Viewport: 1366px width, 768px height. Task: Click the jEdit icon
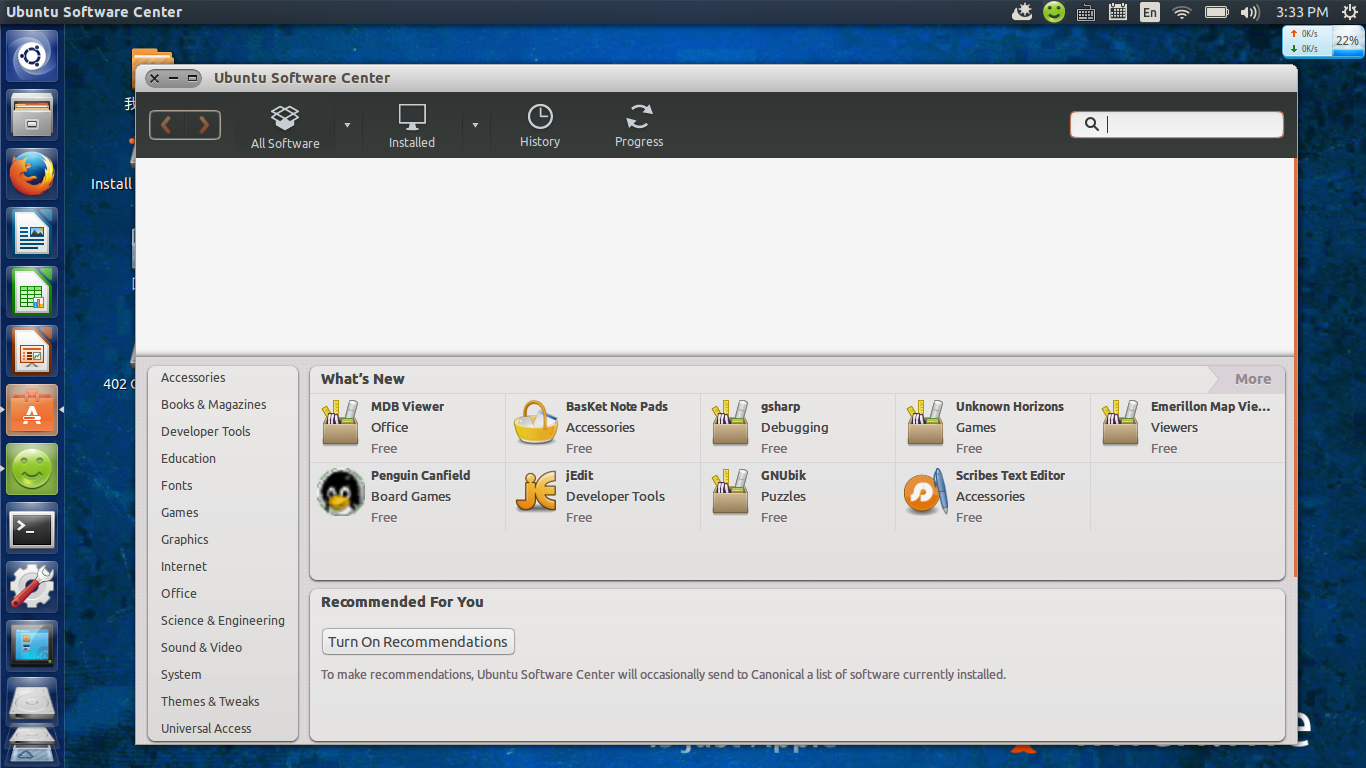pos(535,492)
